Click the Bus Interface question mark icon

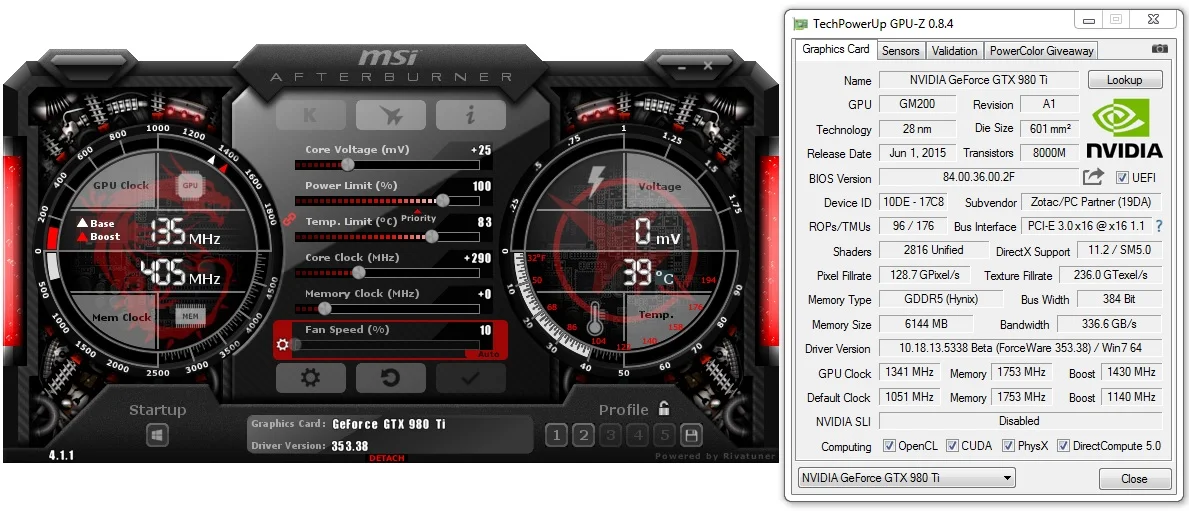click(1157, 226)
